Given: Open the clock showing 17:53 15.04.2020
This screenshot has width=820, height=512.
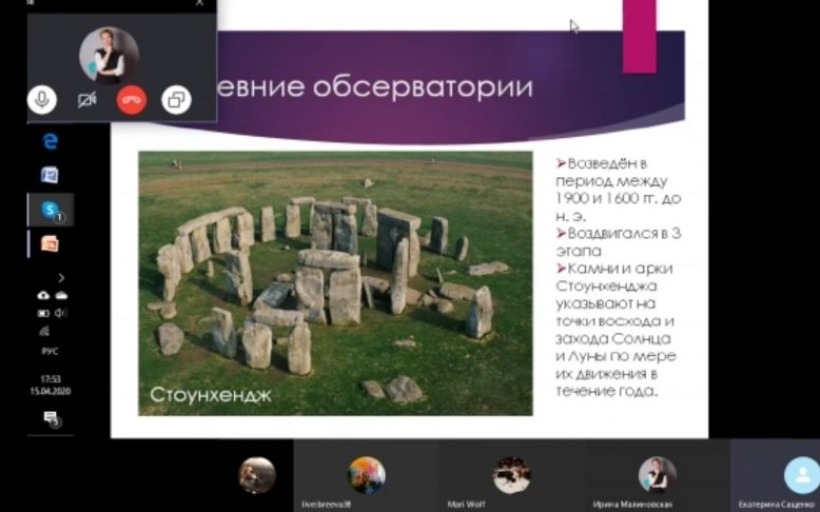Looking at the screenshot, I should coord(50,385).
